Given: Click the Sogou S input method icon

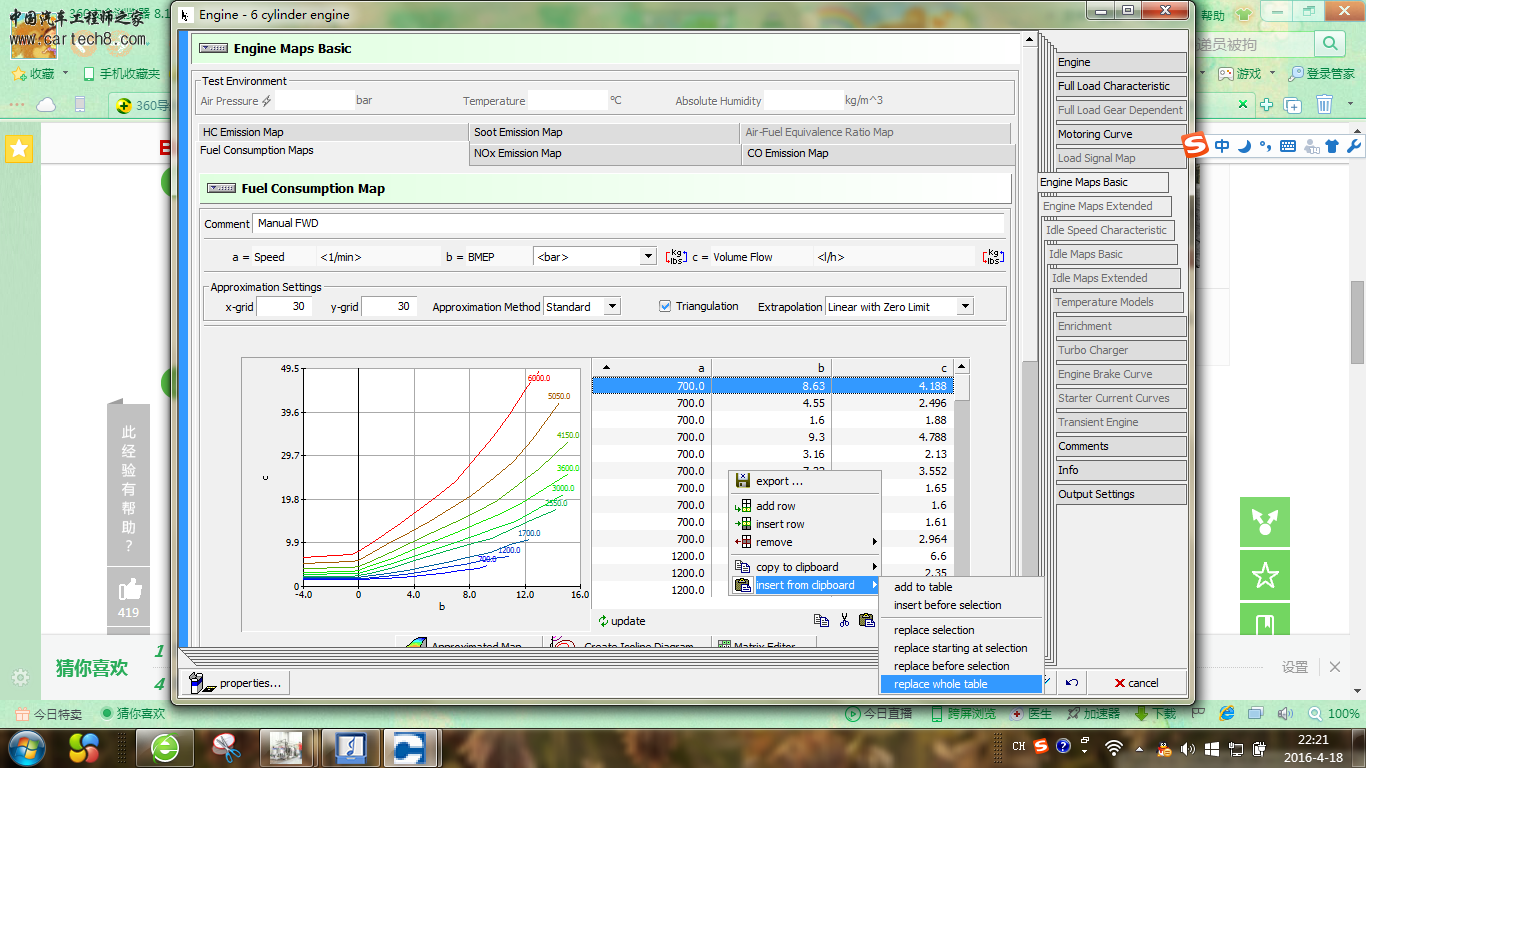Looking at the screenshot, I should (1195, 145).
